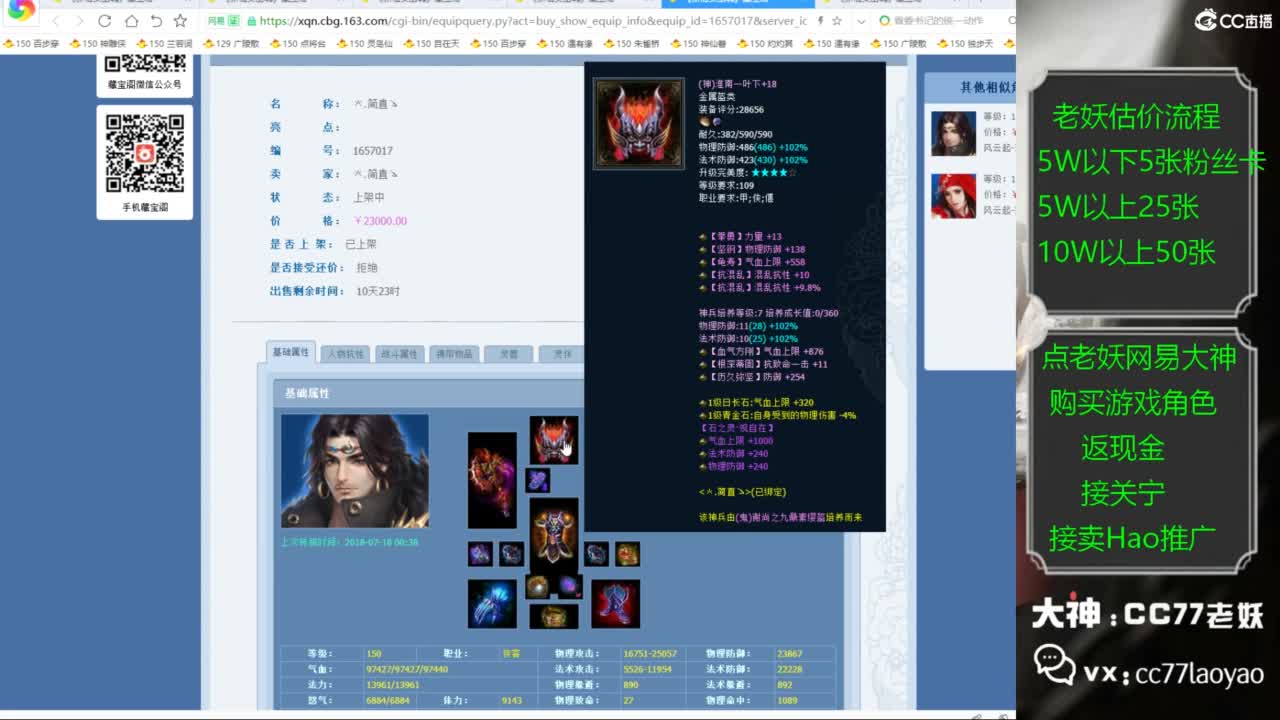
Task: Open the 150 点将台 bookmark
Action: (x=299, y=44)
